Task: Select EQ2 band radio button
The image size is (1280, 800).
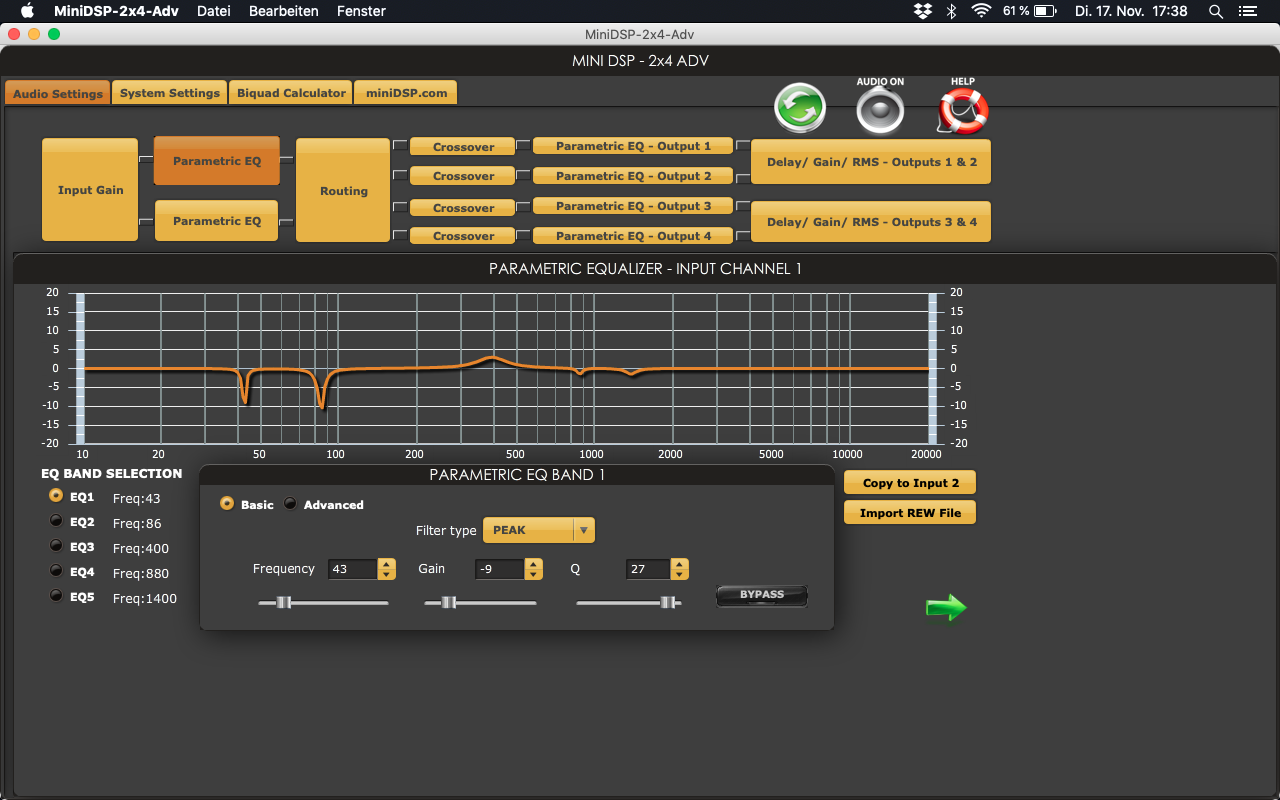Action: point(56,521)
